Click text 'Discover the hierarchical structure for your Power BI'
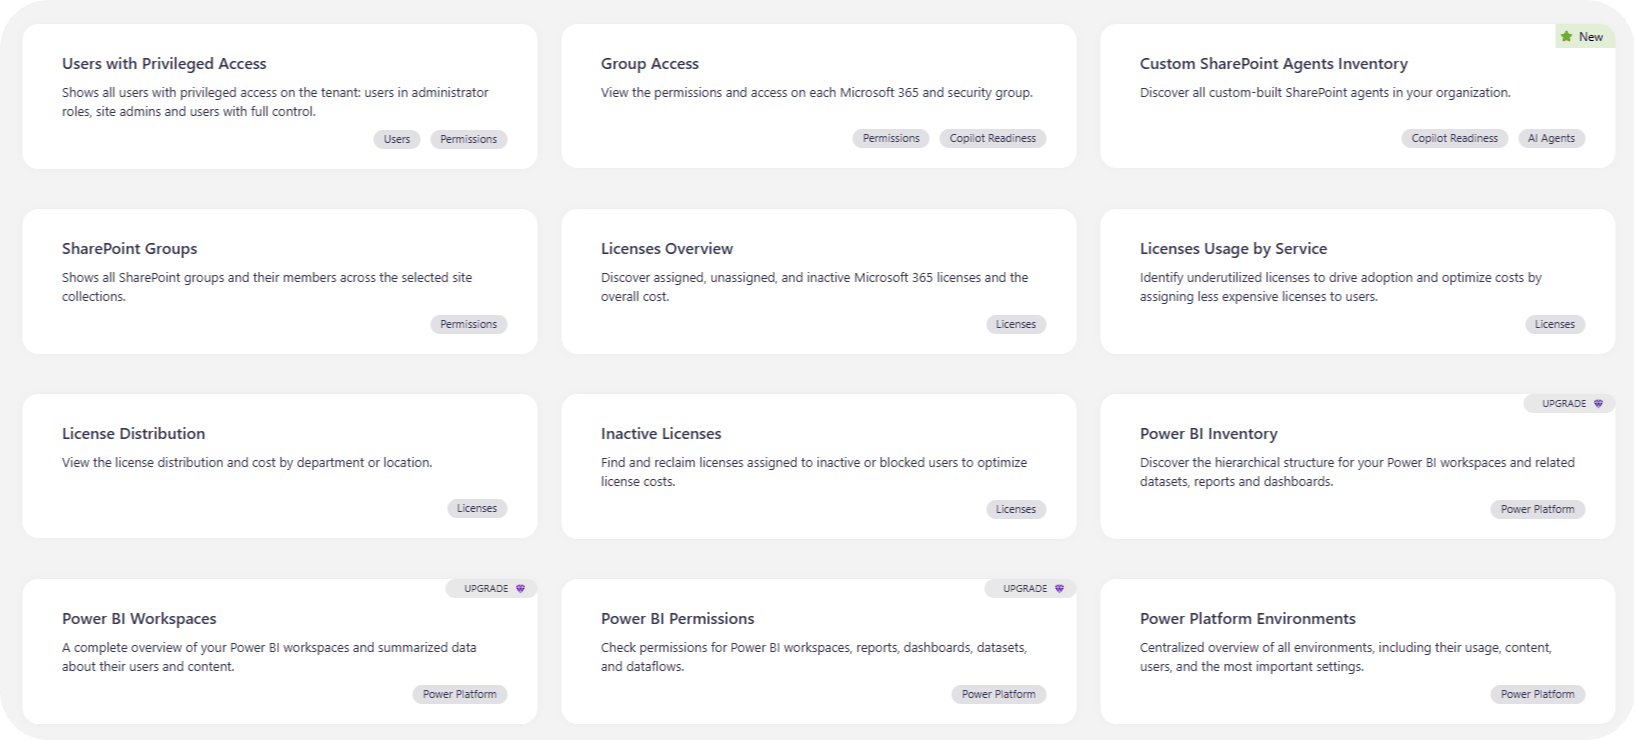1635x740 pixels. (x=1357, y=472)
